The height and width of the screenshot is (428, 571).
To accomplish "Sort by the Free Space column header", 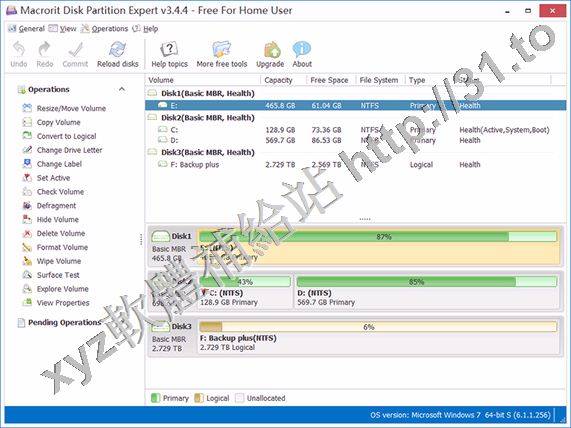I will pos(331,80).
